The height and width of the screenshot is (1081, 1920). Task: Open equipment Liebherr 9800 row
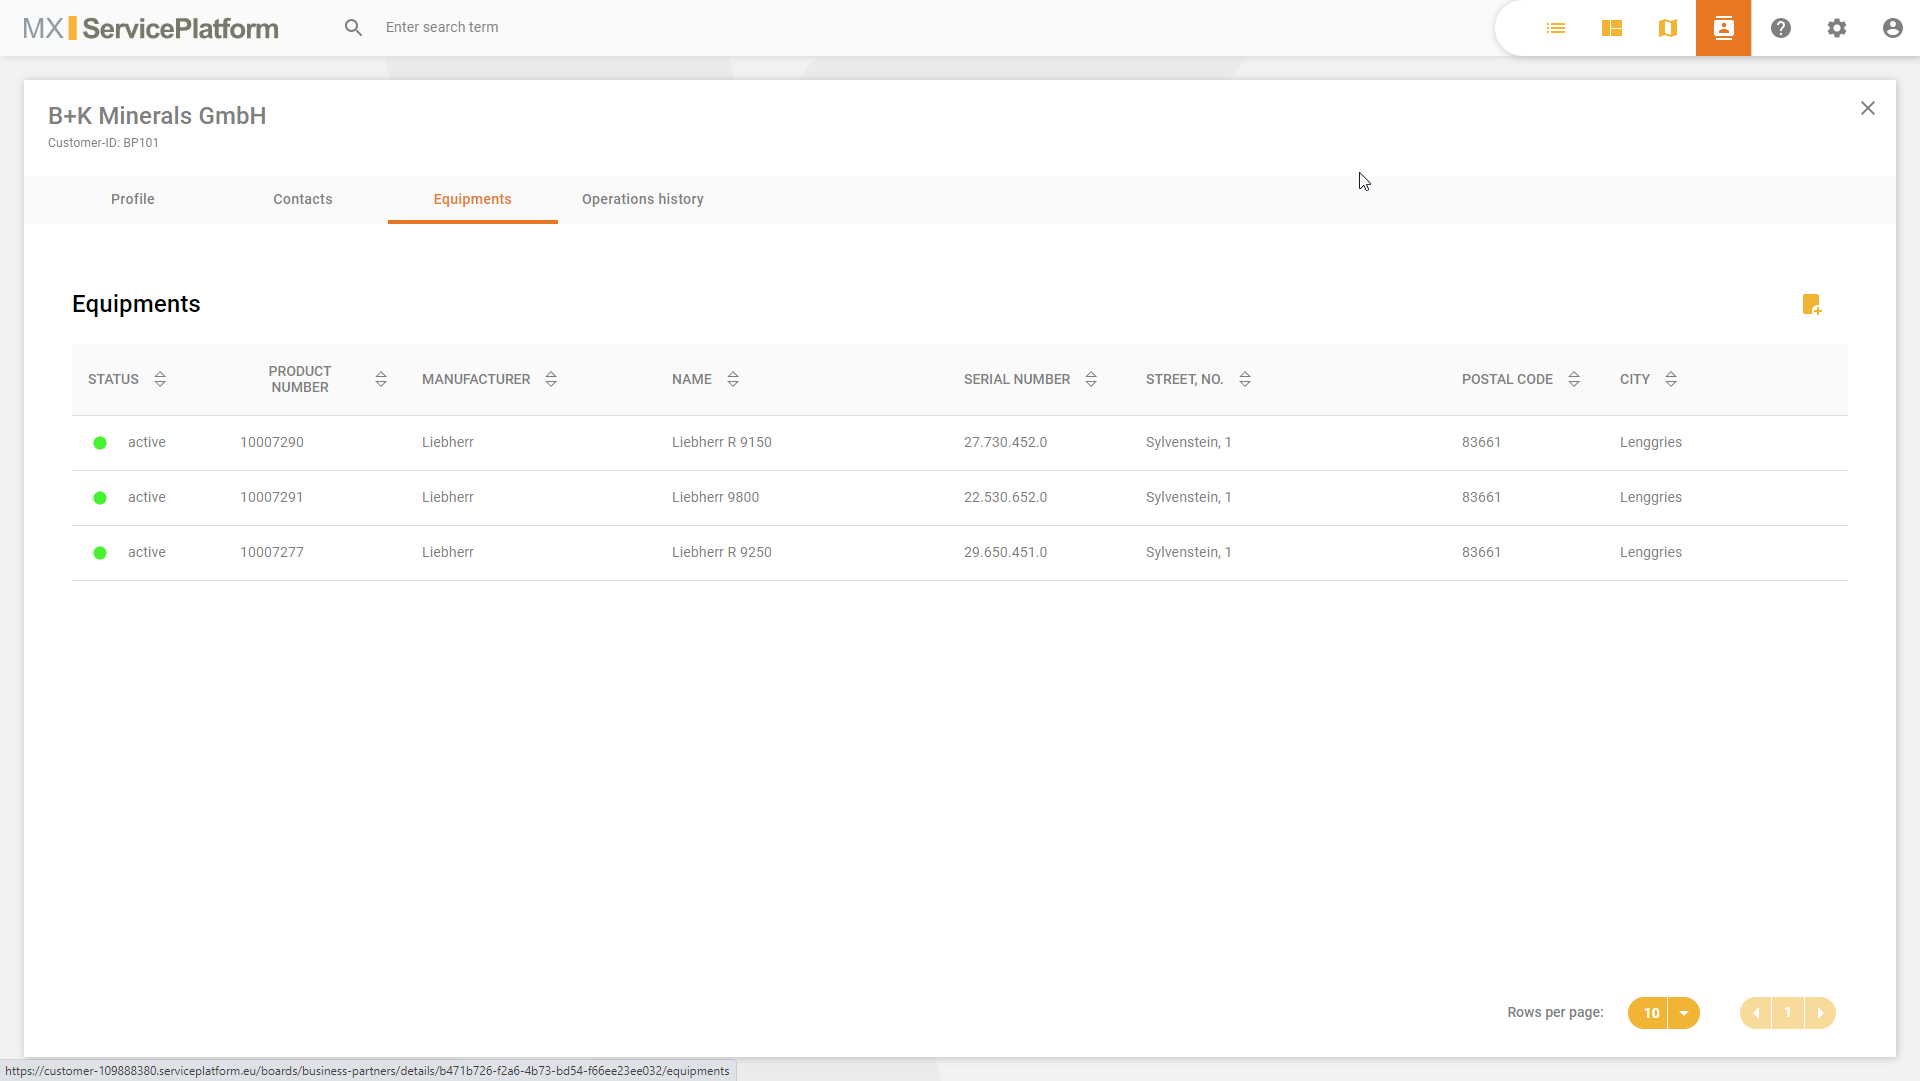pyautogui.click(x=960, y=498)
